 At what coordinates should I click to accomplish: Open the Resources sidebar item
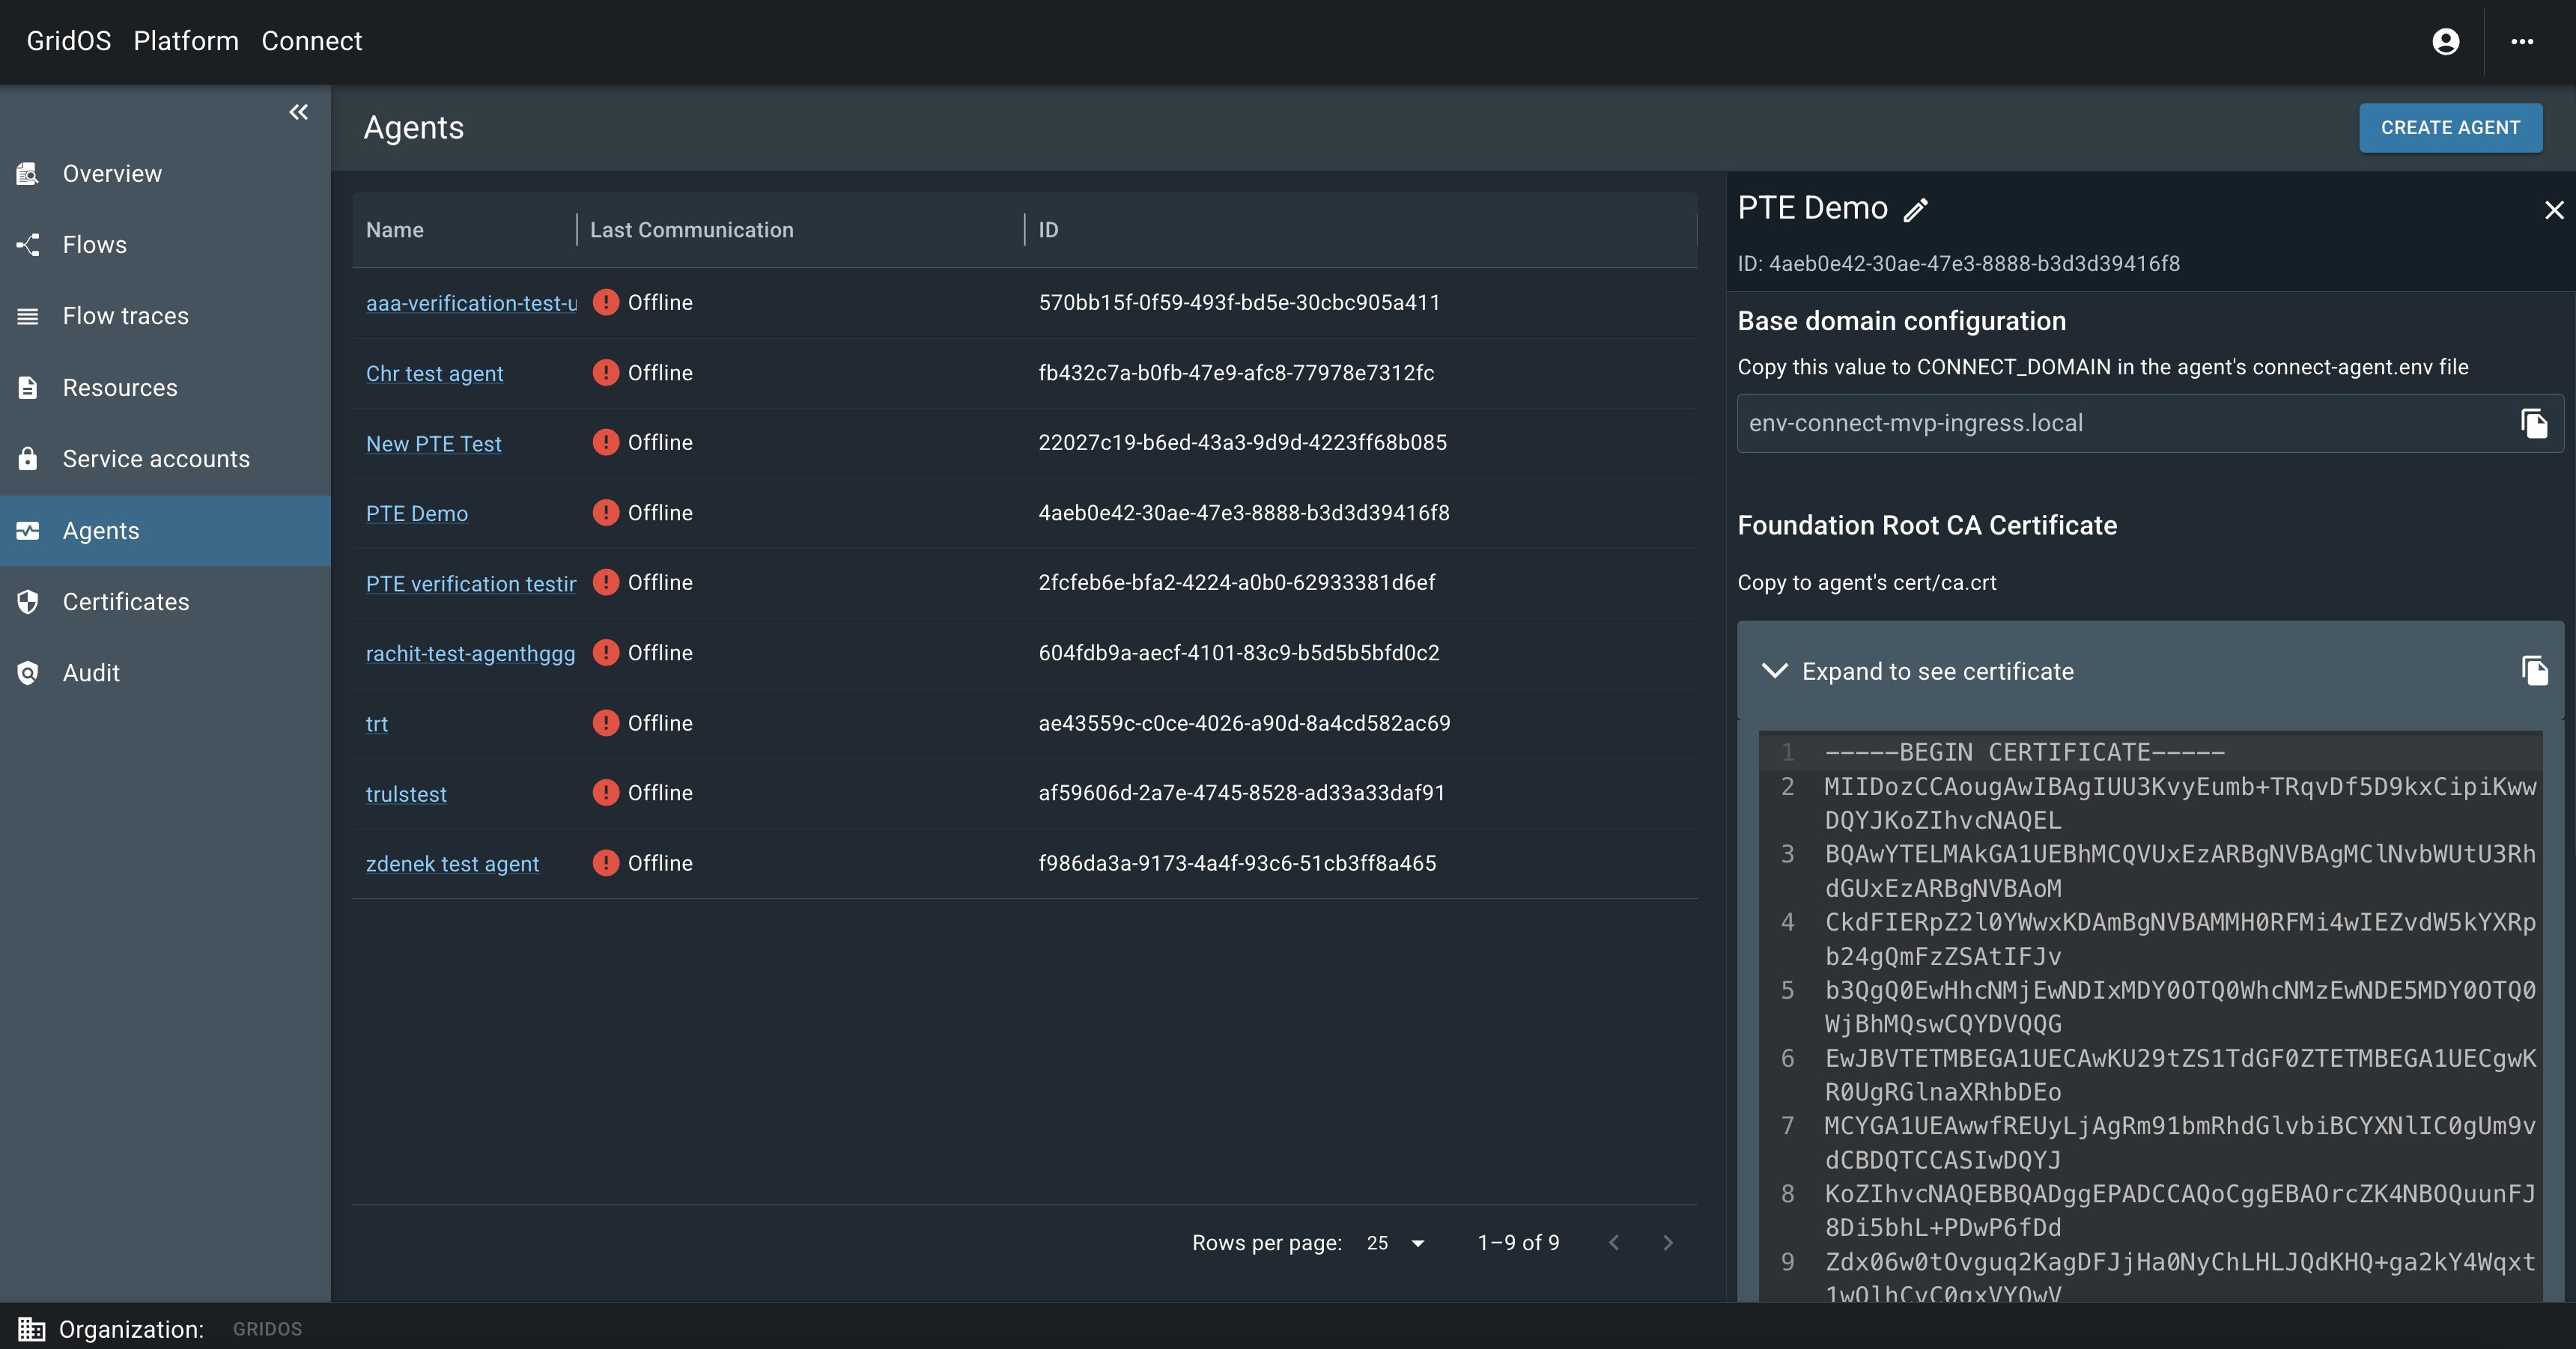pyautogui.click(x=119, y=388)
